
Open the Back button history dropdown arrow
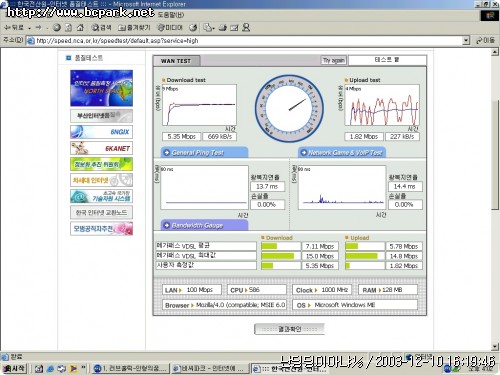click(30, 28)
